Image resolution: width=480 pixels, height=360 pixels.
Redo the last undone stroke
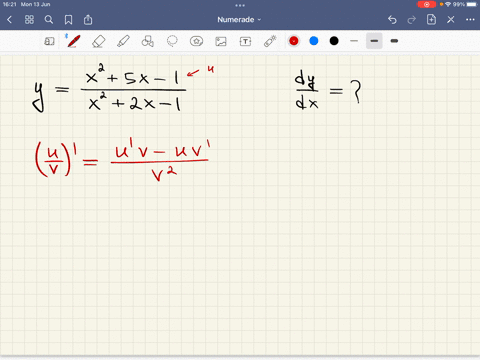[x=412, y=20]
